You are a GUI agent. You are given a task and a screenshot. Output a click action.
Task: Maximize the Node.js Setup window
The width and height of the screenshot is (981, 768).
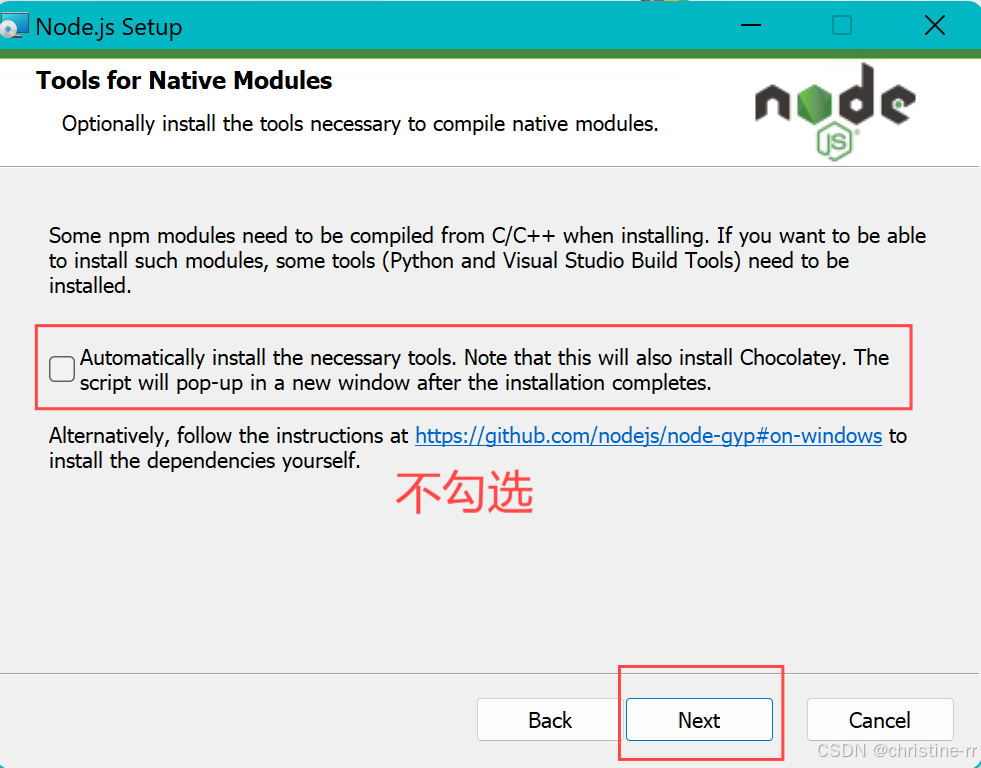click(x=841, y=26)
